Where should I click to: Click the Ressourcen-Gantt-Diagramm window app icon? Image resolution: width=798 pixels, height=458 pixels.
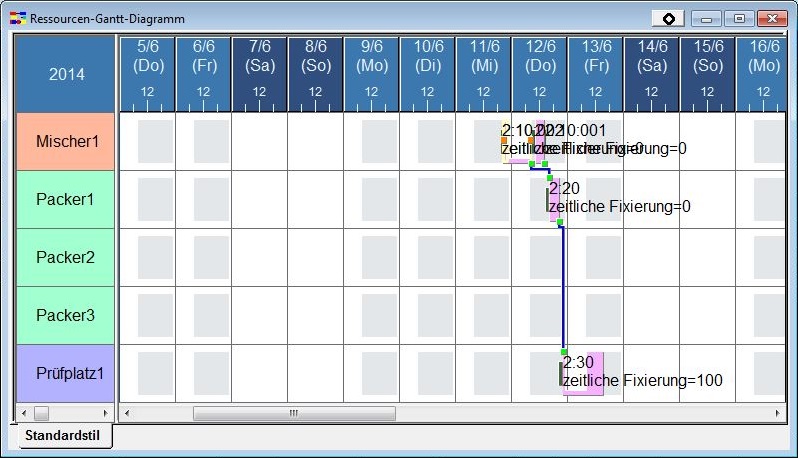[18, 19]
